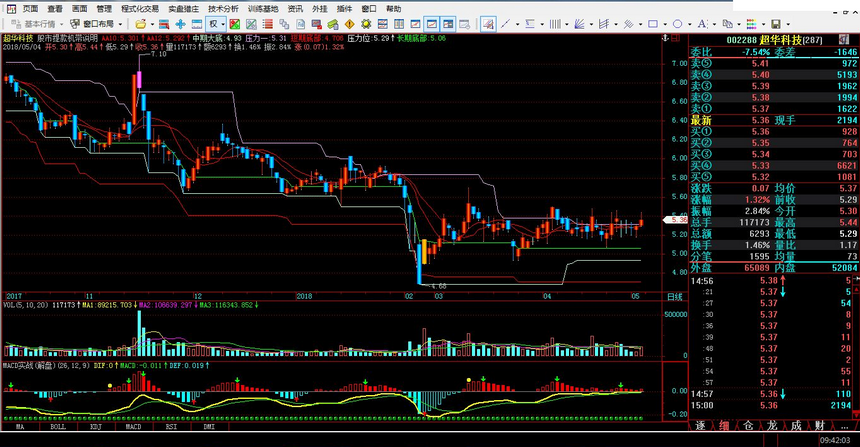Switch to the MACD indicator tab

(133, 426)
